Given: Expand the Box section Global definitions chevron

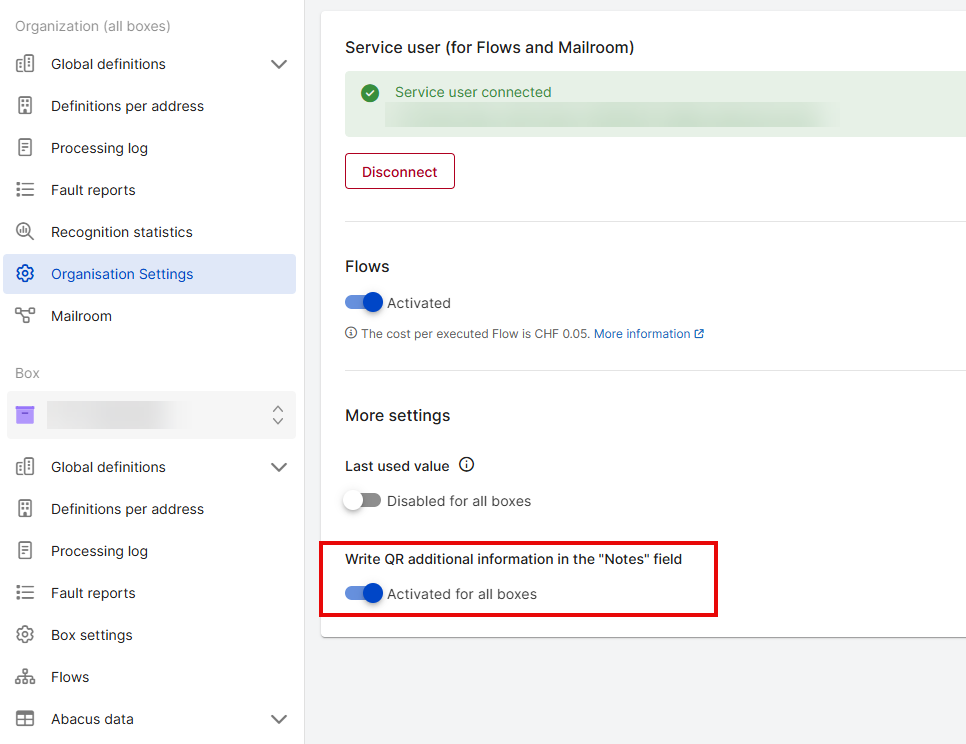Looking at the screenshot, I should [x=279, y=467].
